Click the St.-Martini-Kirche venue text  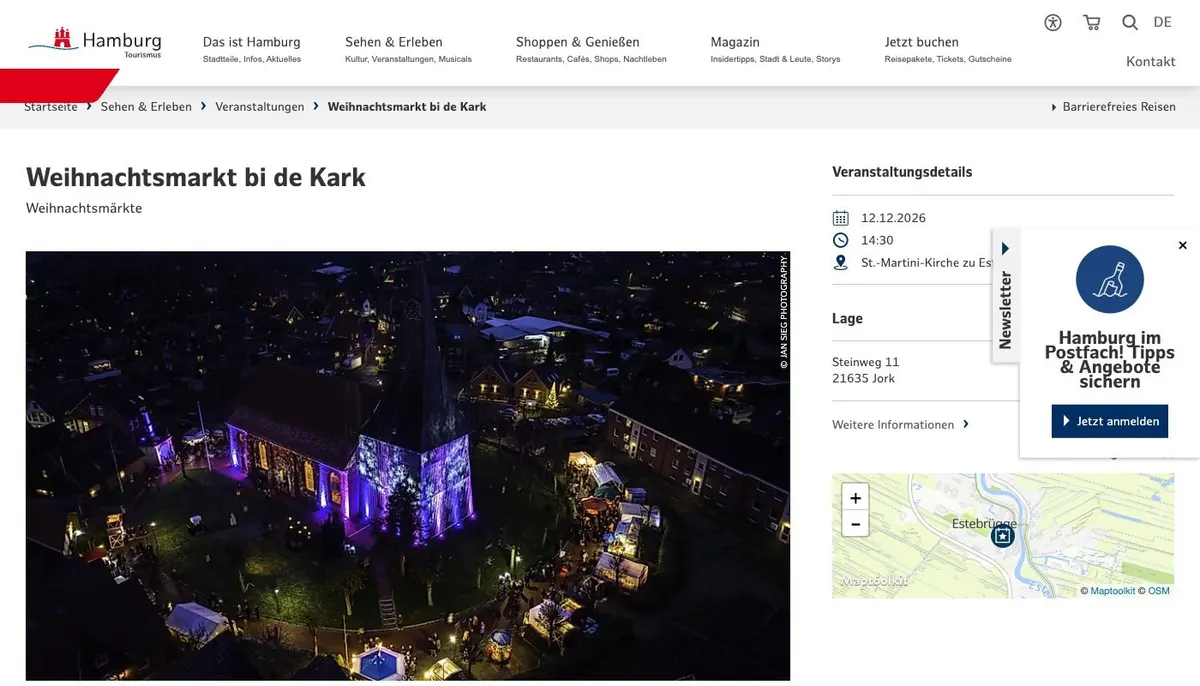pos(926,263)
